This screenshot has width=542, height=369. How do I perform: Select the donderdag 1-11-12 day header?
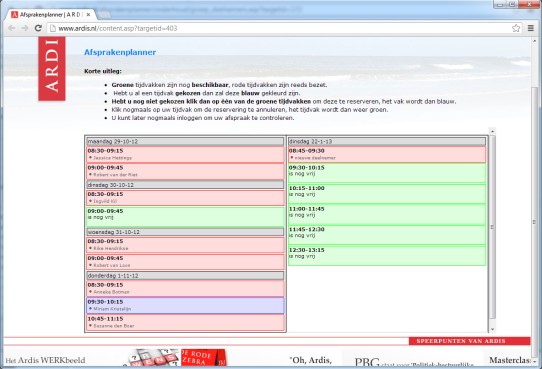(x=185, y=275)
